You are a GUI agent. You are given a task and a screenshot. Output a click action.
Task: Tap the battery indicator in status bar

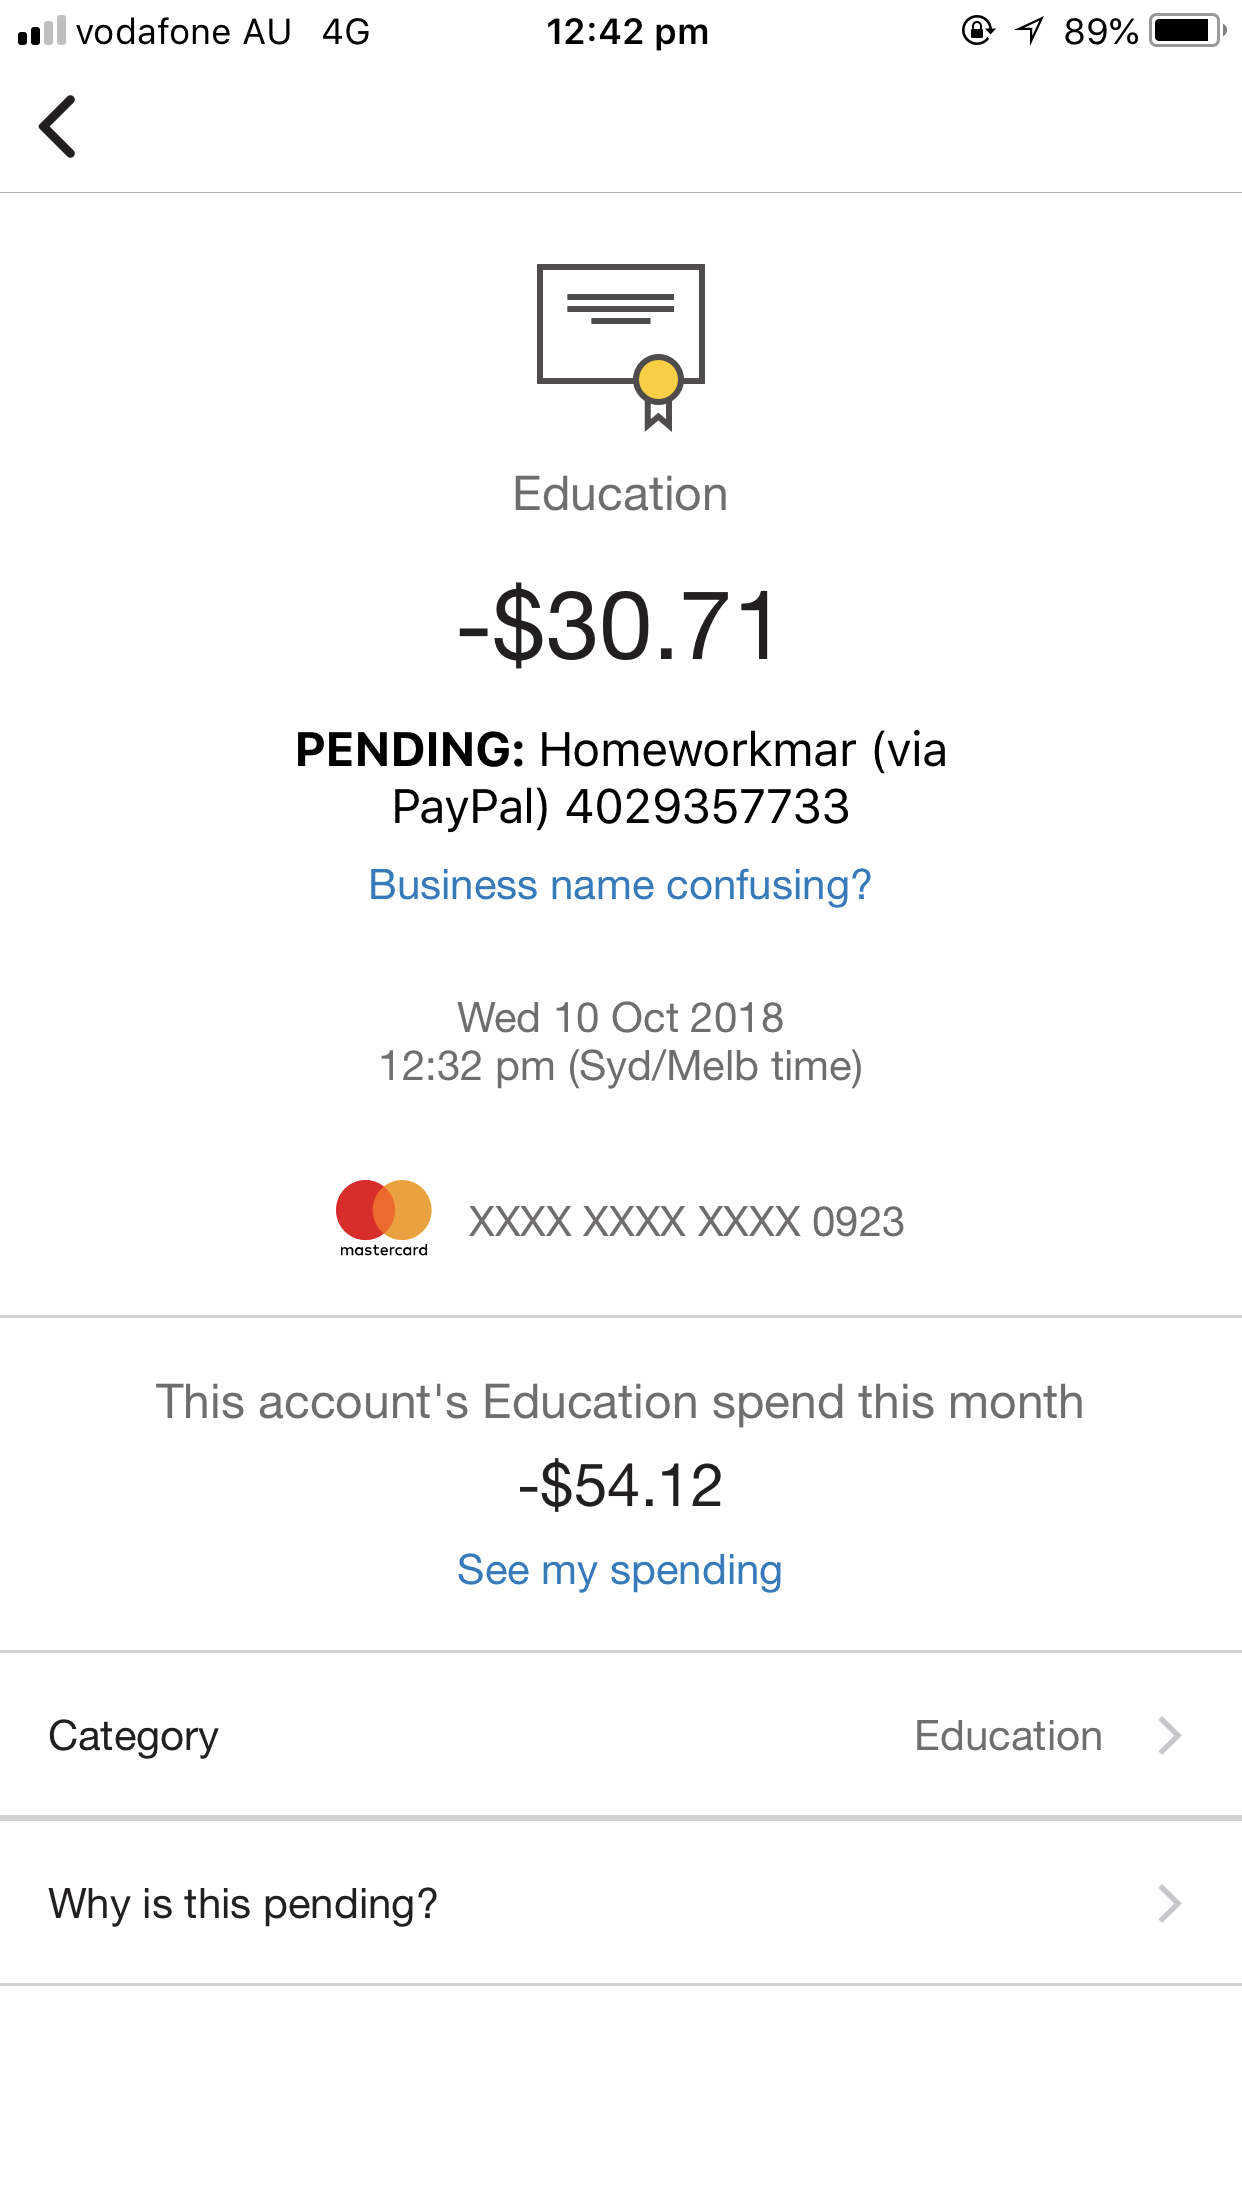point(1188,31)
